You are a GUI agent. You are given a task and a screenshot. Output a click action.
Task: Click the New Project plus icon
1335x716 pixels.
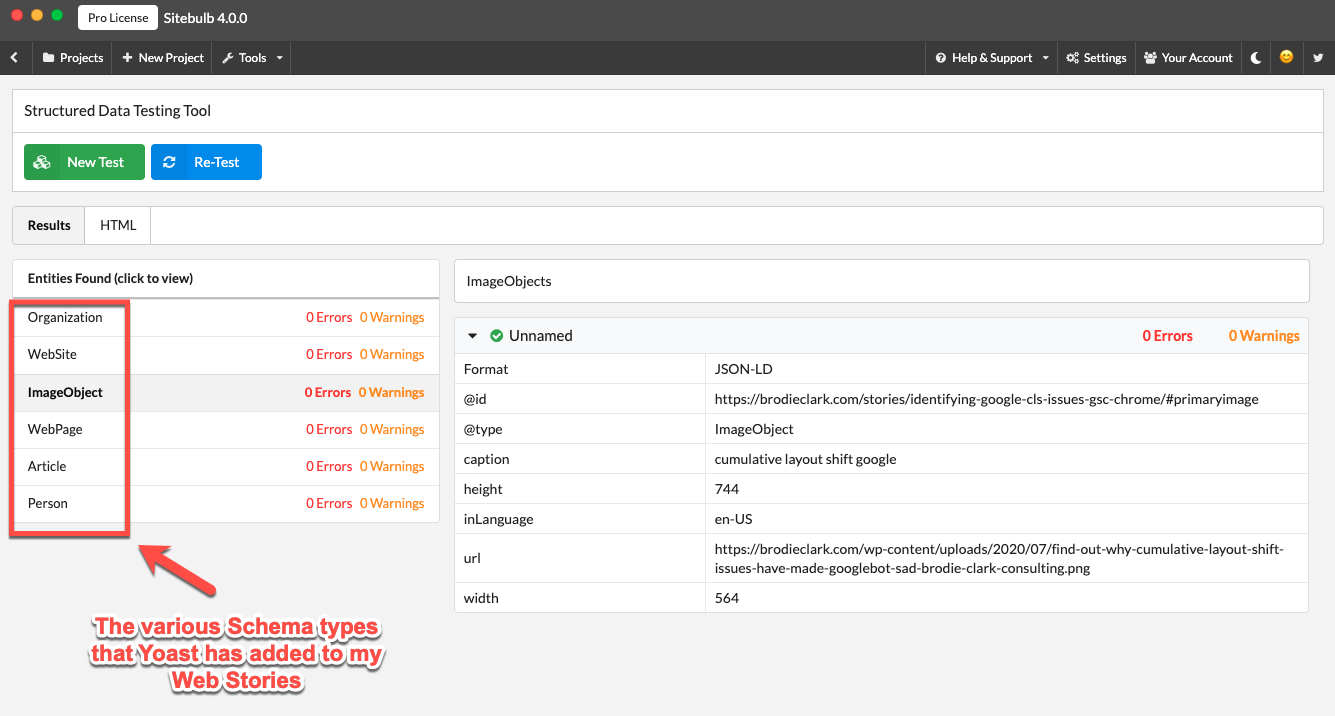click(x=125, y=57)
